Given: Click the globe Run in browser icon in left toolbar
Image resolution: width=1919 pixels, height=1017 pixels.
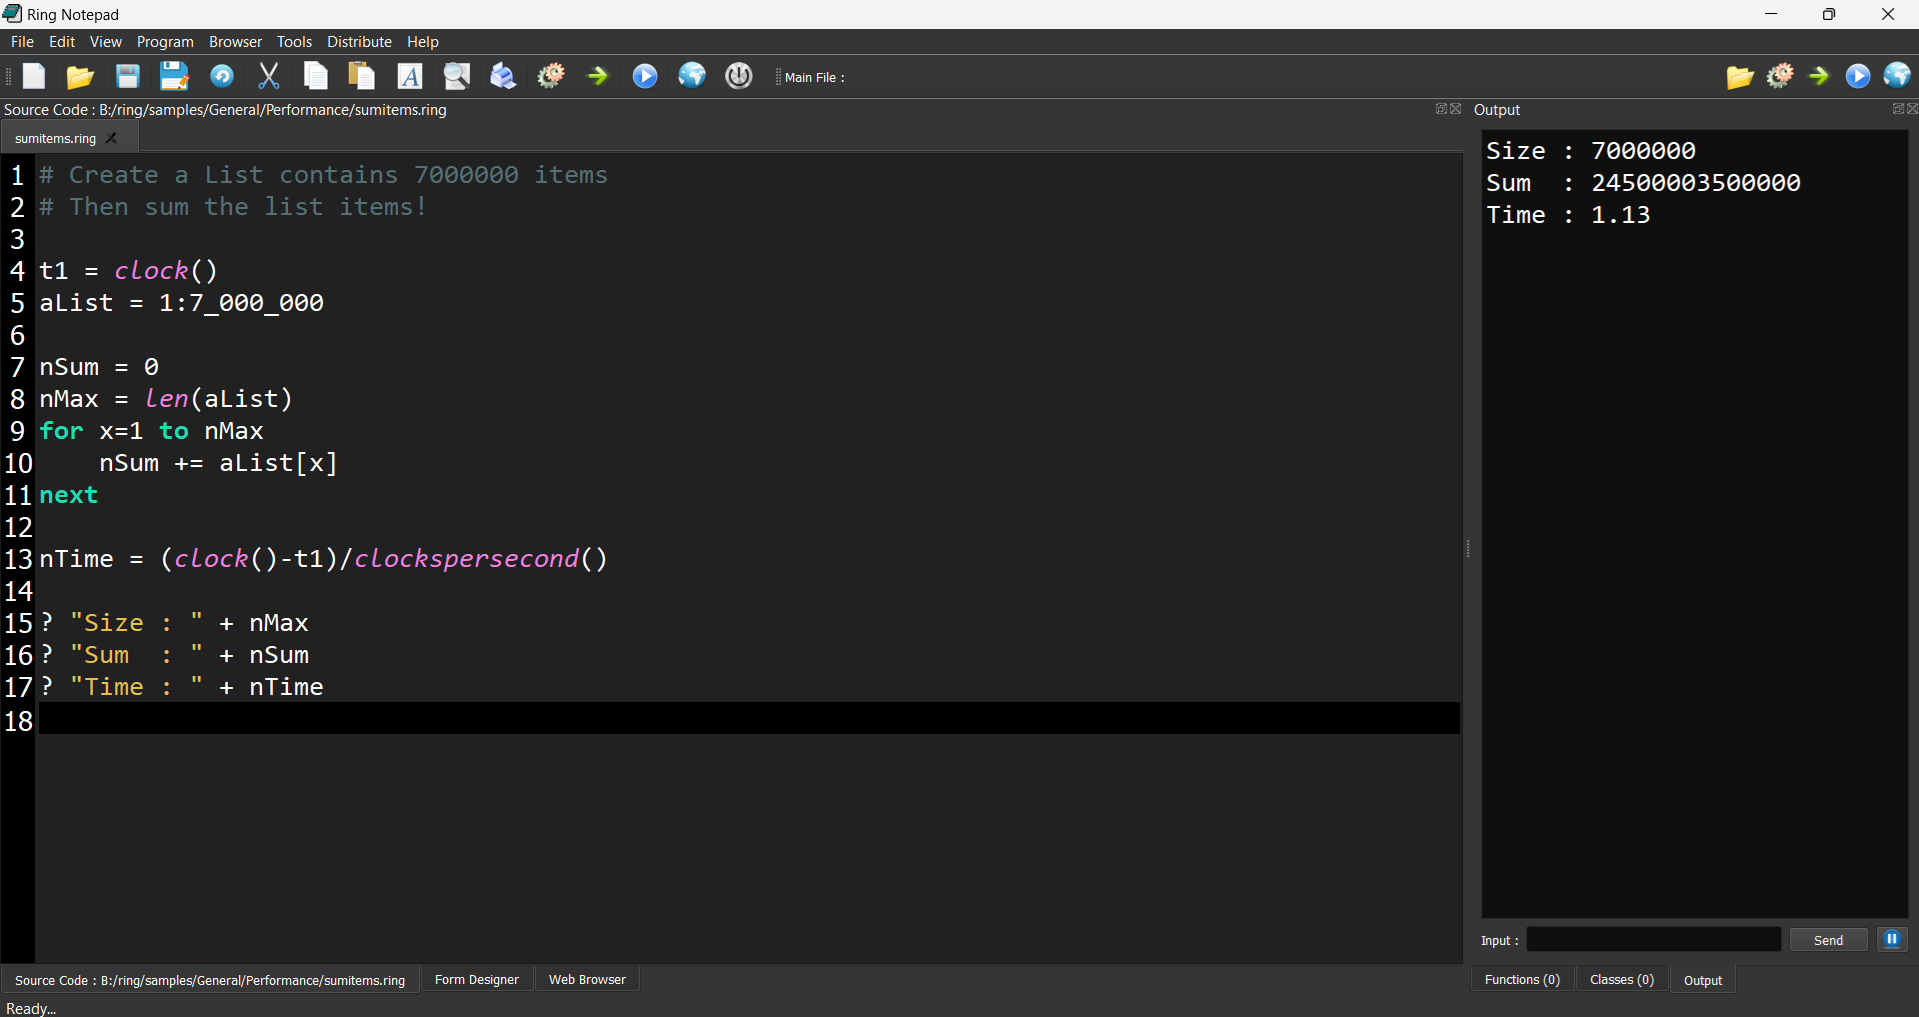Looking at the screenshot, I should [692, 76].
